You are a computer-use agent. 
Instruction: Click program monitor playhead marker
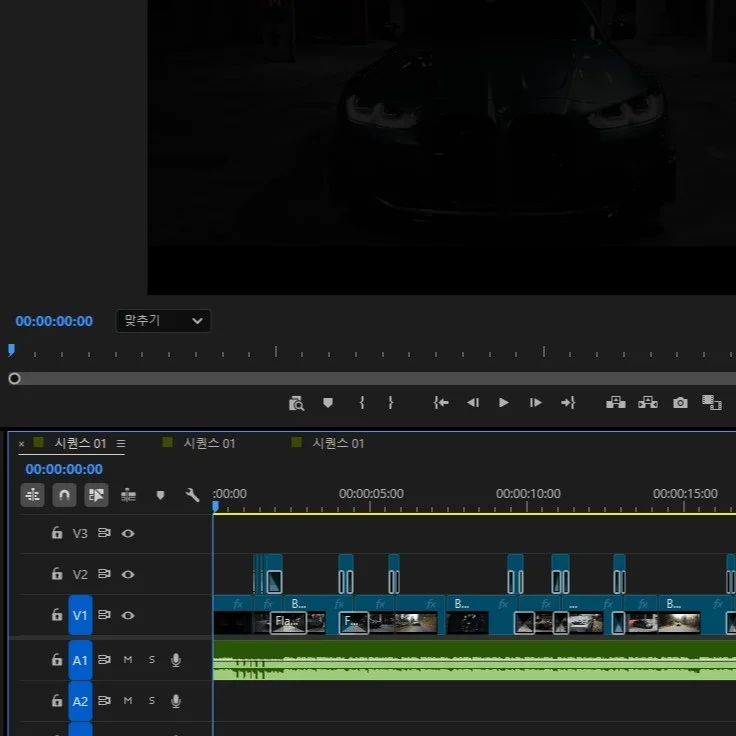point(11,350)
